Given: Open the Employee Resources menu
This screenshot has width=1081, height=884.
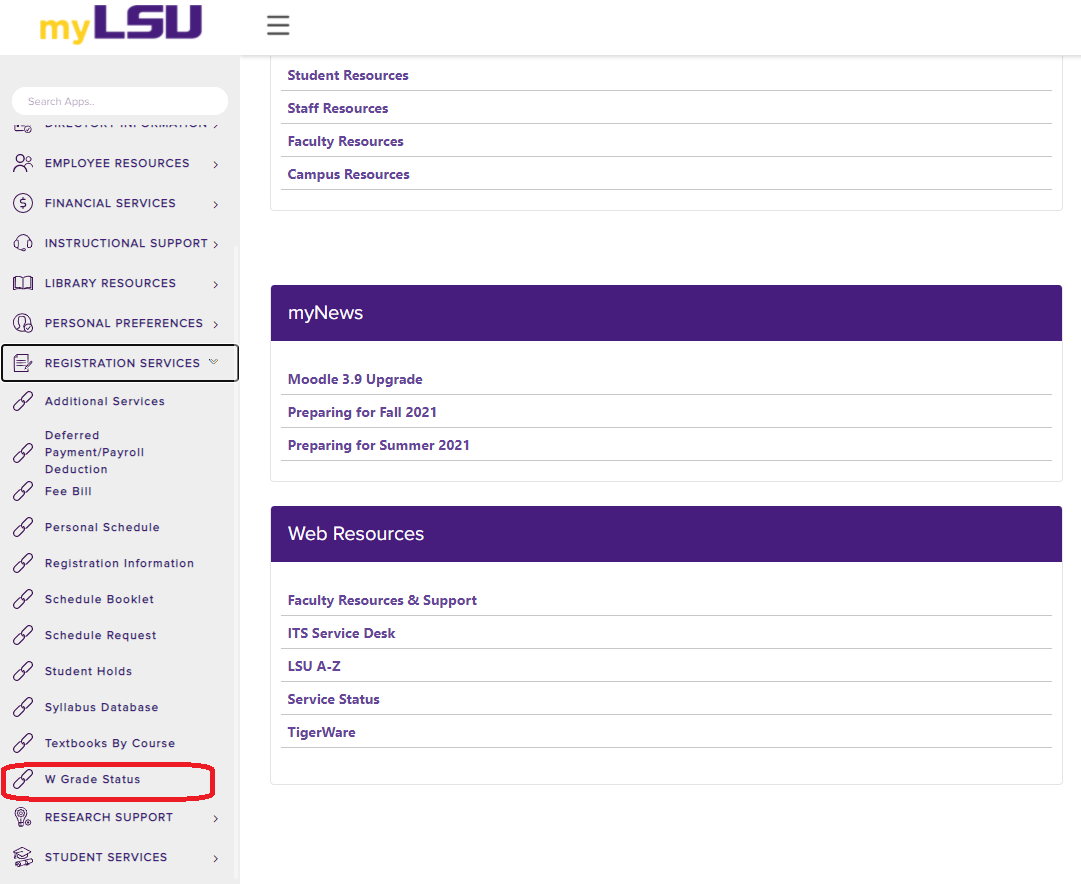Looking at the screenshot, I should pos(117,163).
